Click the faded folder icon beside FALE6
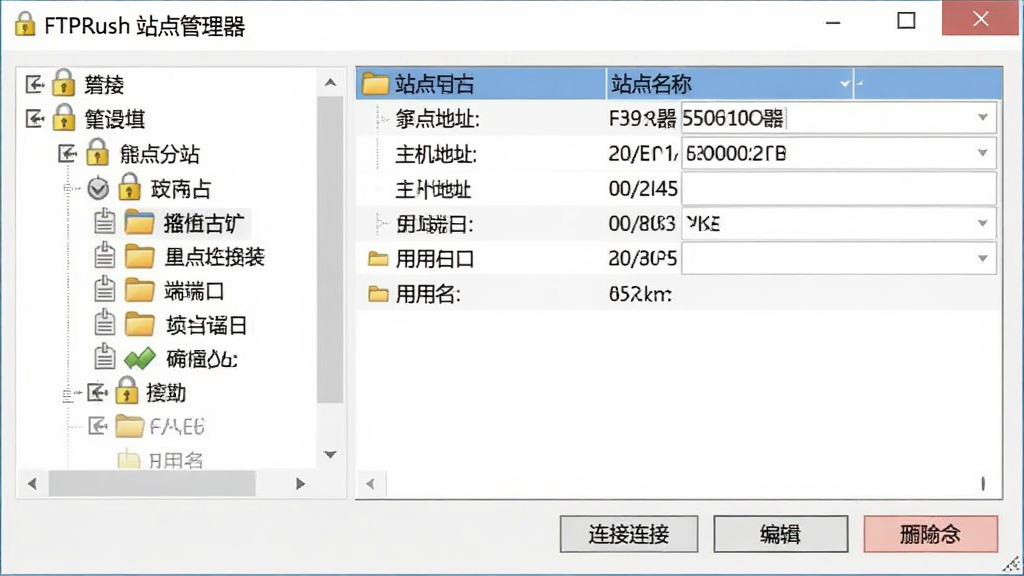Screen dimensions: 1024x576 [129, 426]
